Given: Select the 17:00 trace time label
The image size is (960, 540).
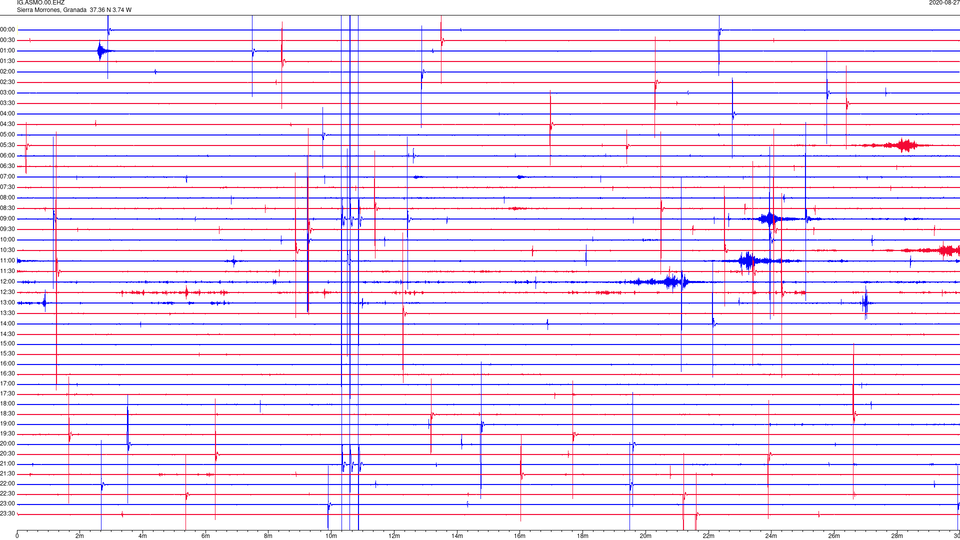Looking at the screenshot, I should (8, 384).
